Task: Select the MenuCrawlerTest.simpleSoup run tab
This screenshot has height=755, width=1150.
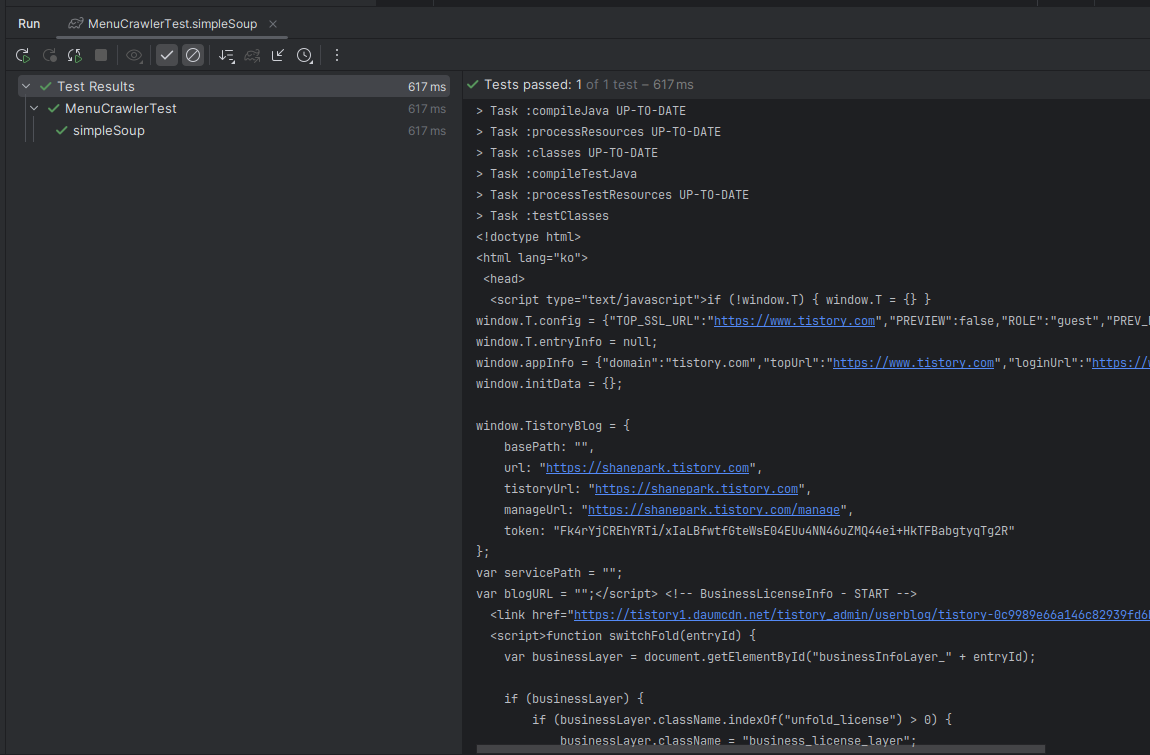Action: click(x=172, y=23)
